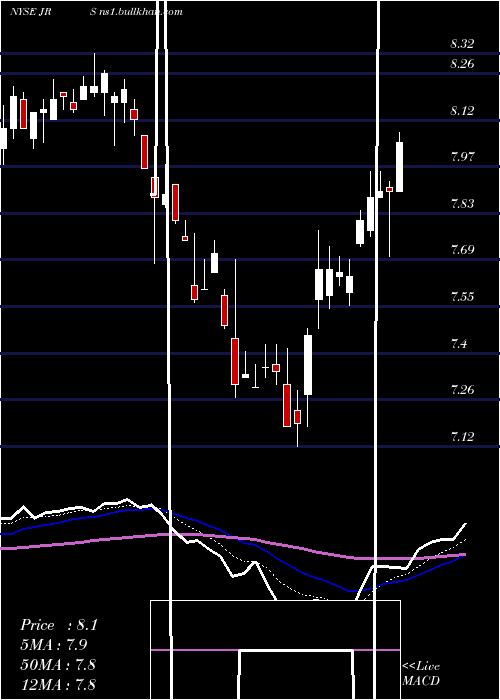Click the Price : 8.1 readout
The image size is (500, 700).
click(58, 625)
